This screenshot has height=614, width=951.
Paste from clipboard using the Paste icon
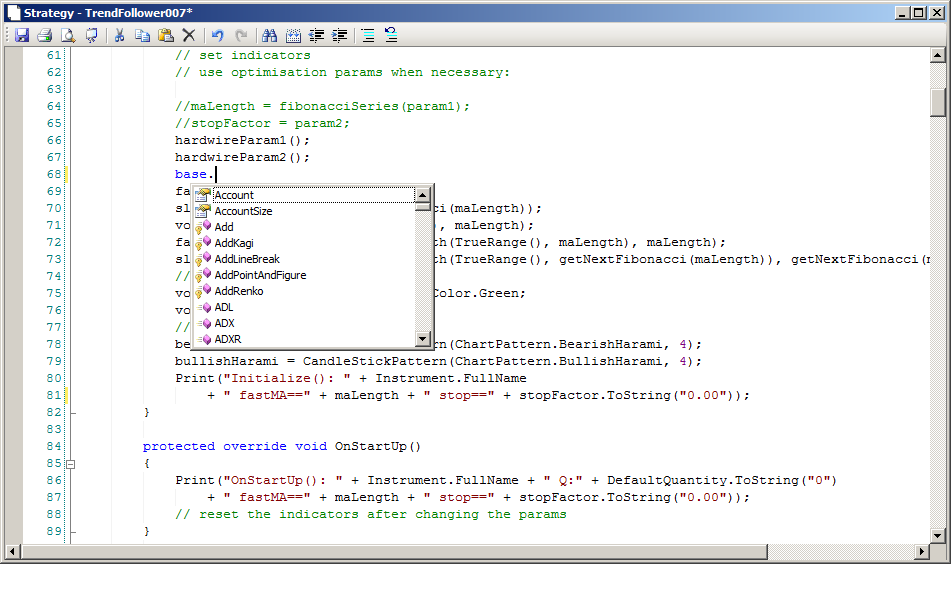click(x=166, y=35)
